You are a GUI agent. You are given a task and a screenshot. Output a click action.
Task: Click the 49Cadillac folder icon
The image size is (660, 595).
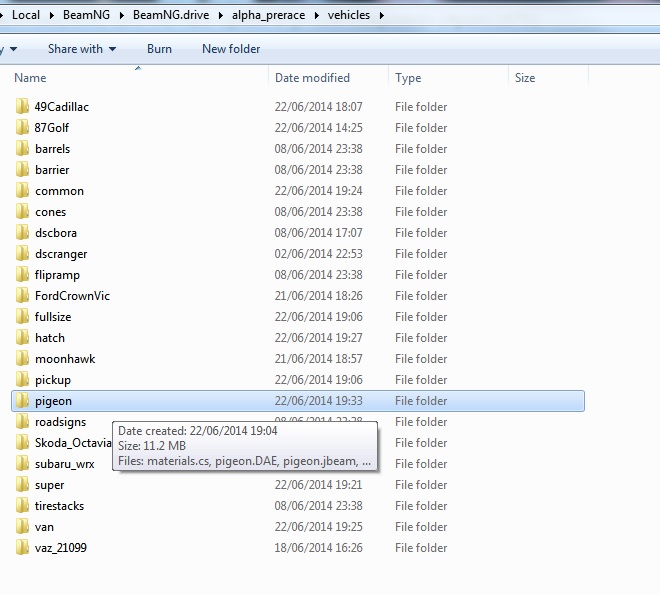pyautogui.click(x=22, y=106)
